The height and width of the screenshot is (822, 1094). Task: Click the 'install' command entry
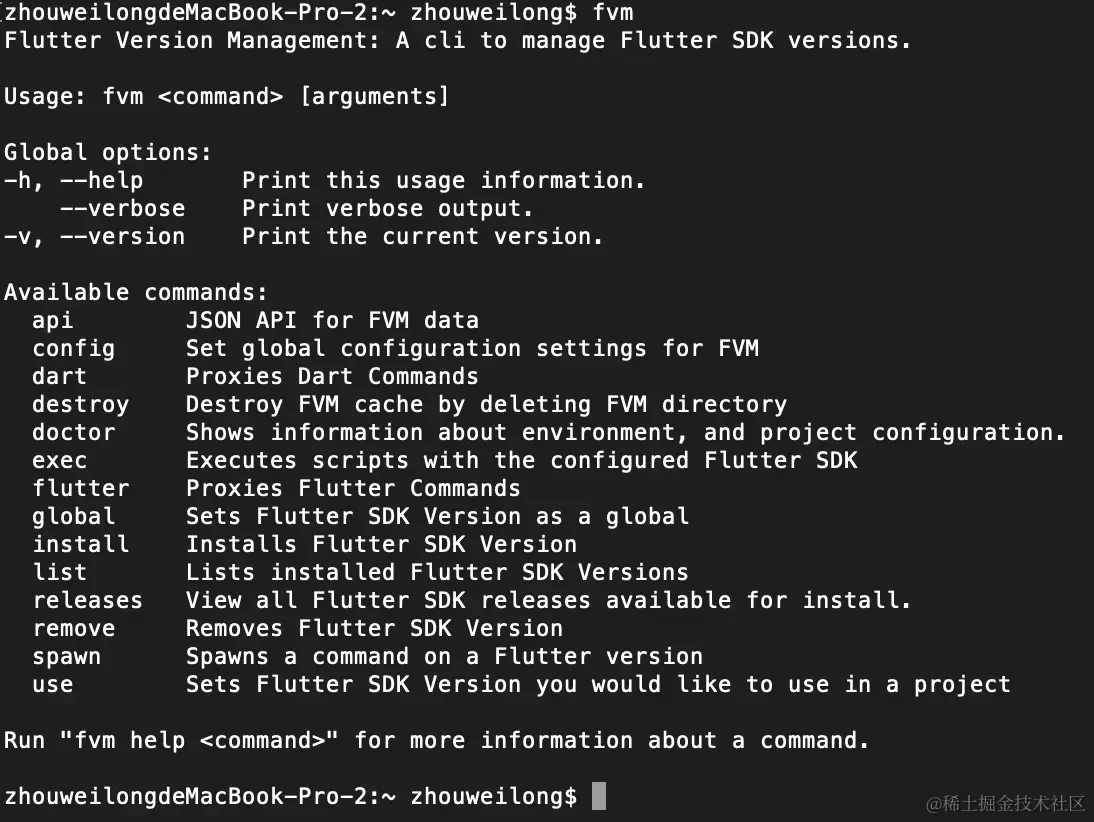pyautogui.click(x=80, y=544)
